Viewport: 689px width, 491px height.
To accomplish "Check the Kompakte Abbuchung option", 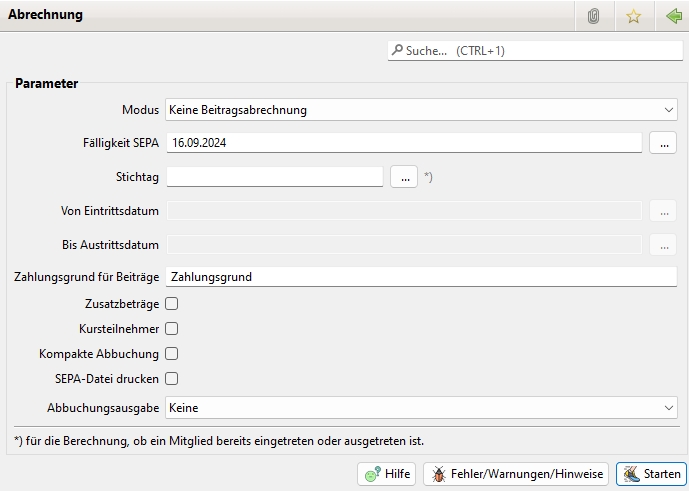I will tap(172, 353).
